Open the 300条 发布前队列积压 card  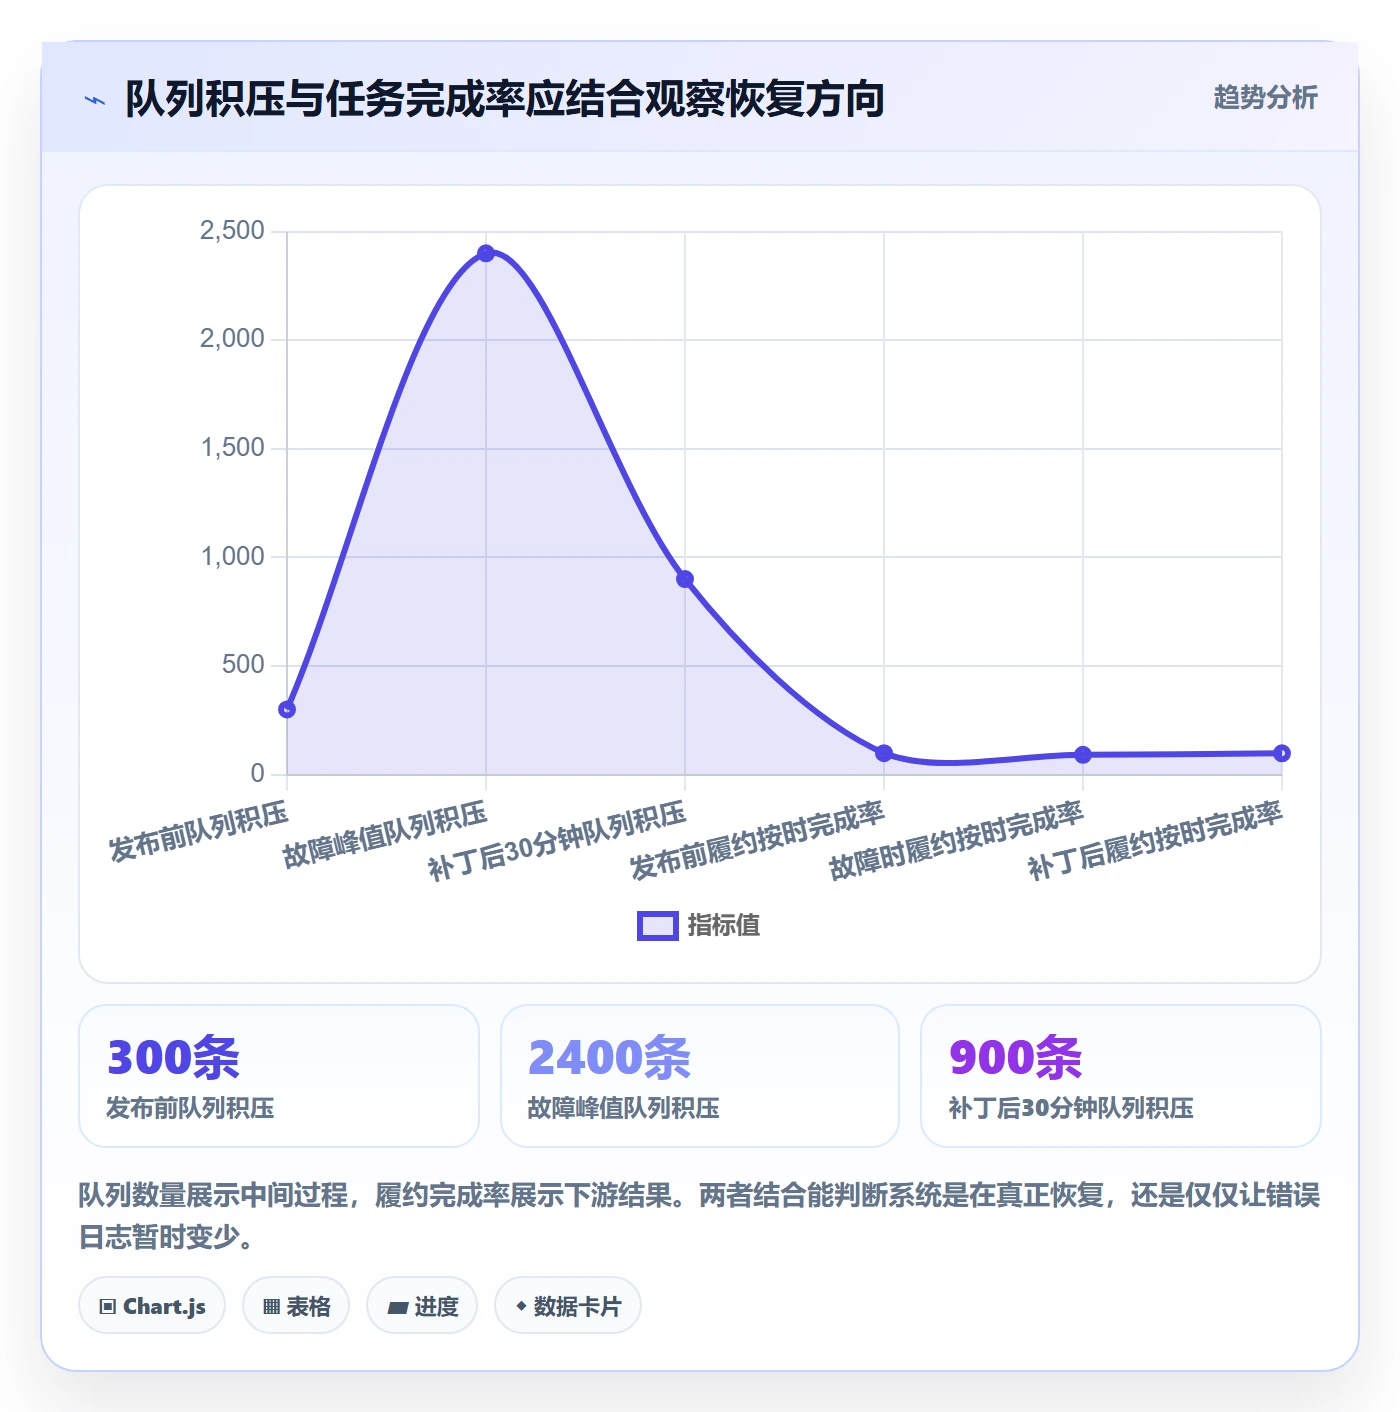pyautogui.click(x=279, y=1076)
